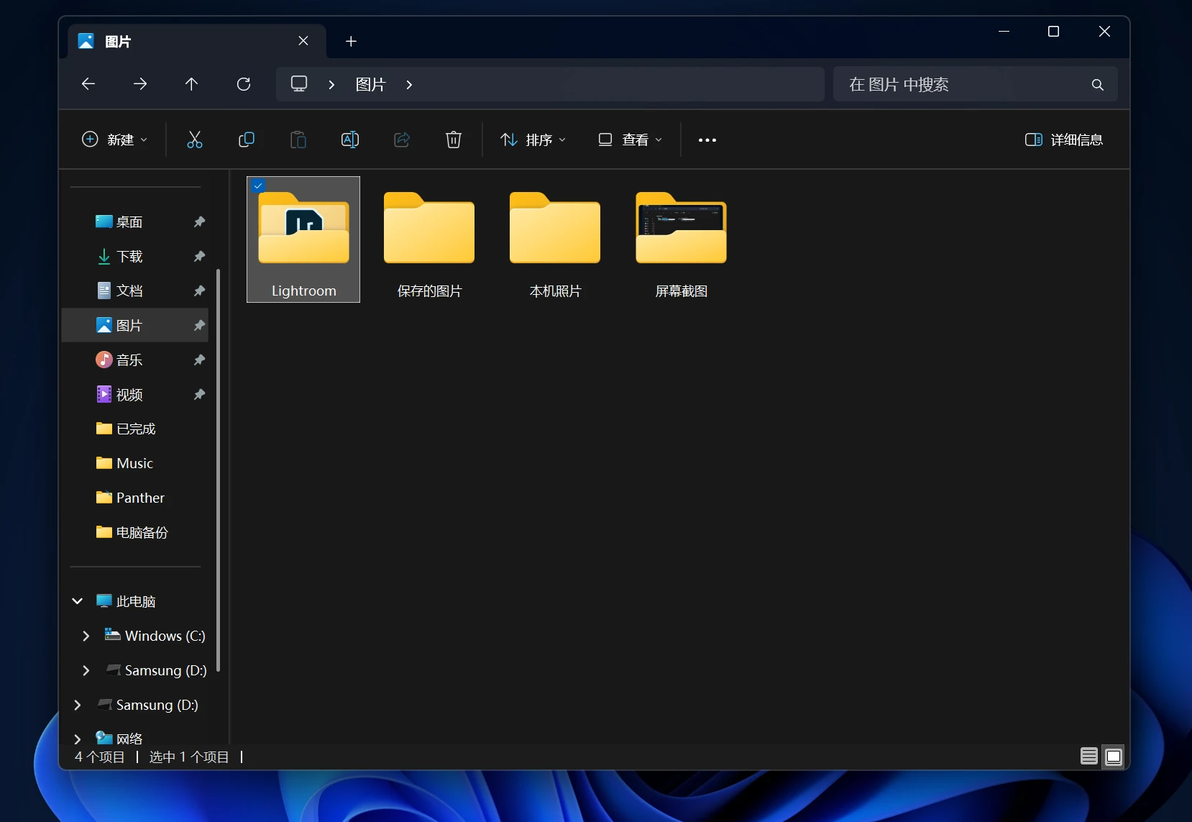Go up one folder level
This screenshot has height=822, width=1192.
(192, 84)
